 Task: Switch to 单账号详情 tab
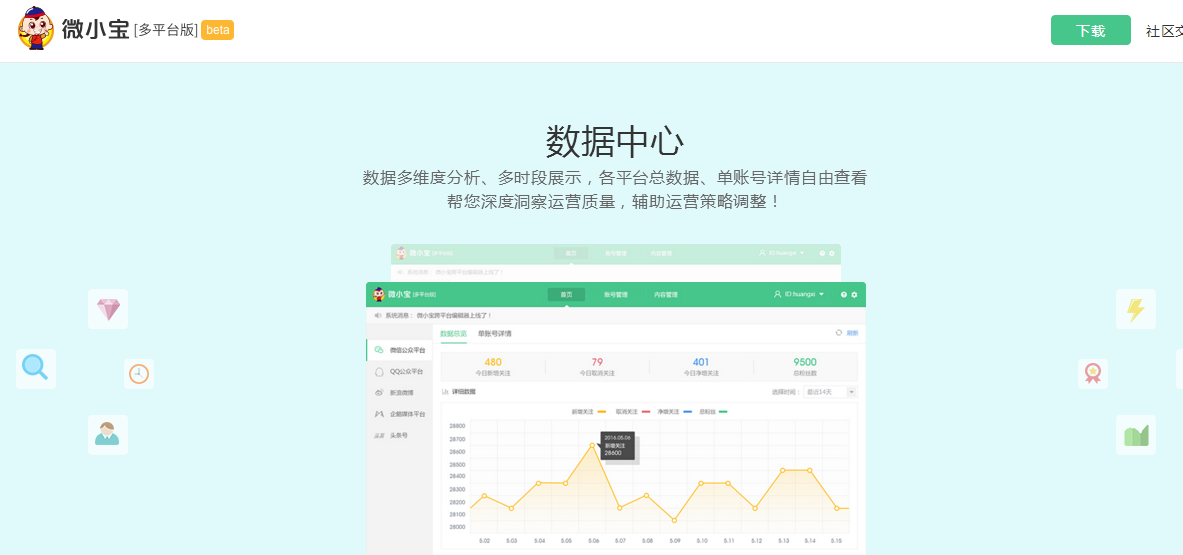point(494,333)
